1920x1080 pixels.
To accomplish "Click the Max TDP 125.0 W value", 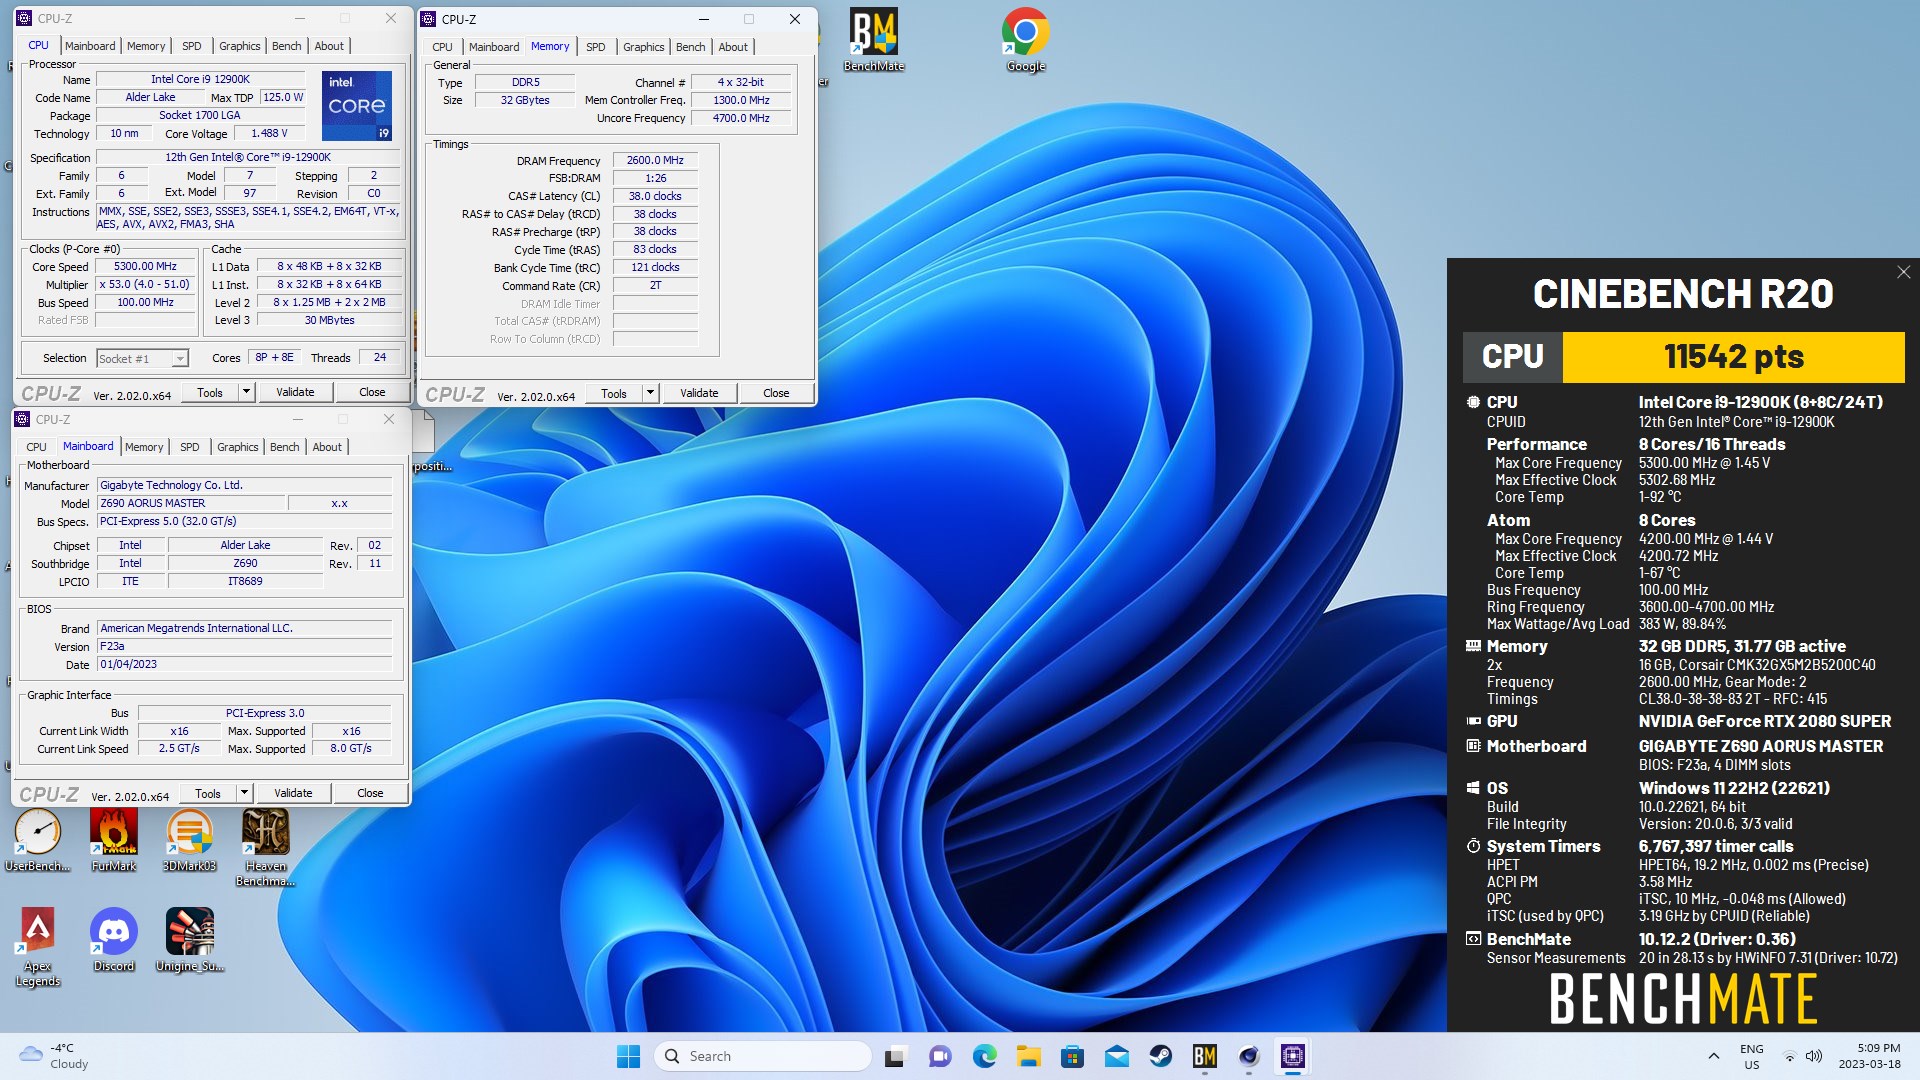I will (283, 97).
